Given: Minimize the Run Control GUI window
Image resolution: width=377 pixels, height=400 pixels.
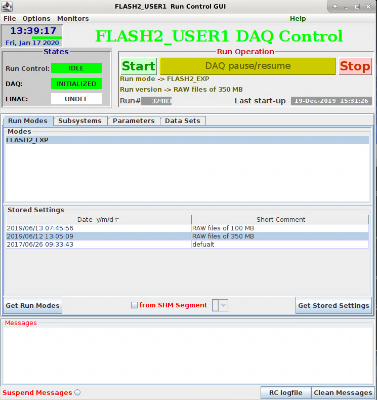Looking at the screenshot, I should (346, 7).
